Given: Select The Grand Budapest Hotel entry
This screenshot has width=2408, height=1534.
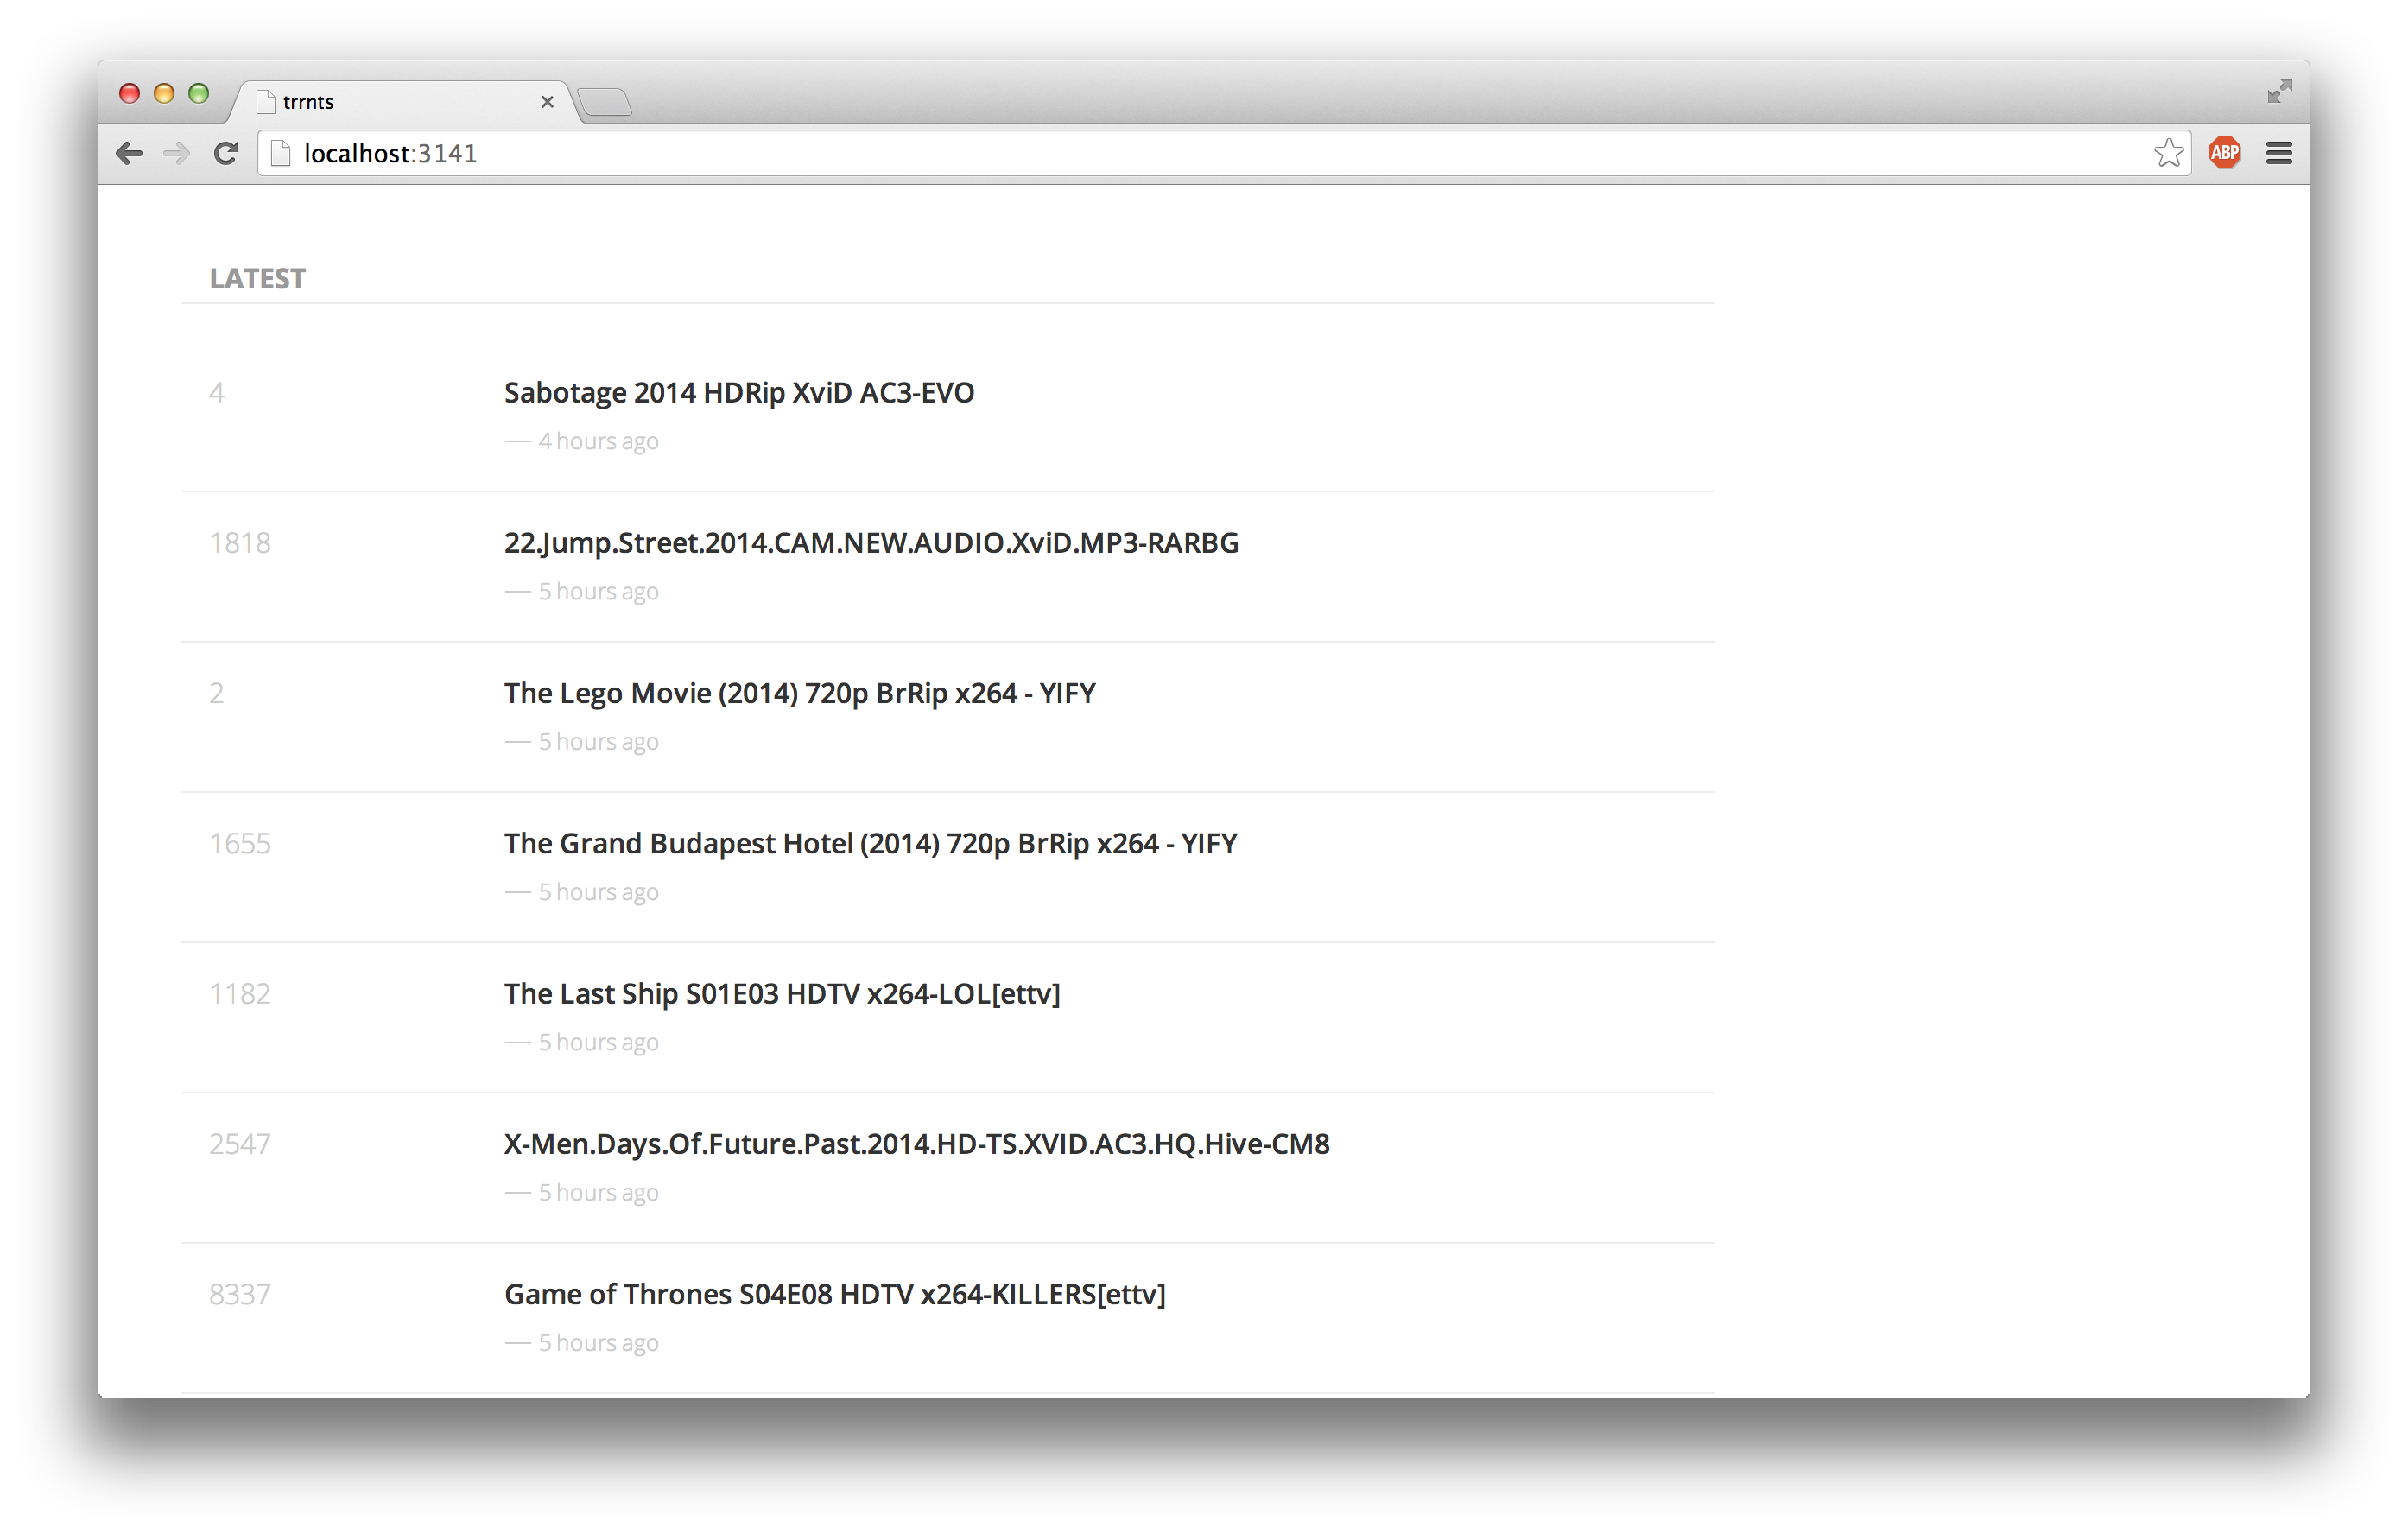Looking at the screenshot, I should pos(870,843).
